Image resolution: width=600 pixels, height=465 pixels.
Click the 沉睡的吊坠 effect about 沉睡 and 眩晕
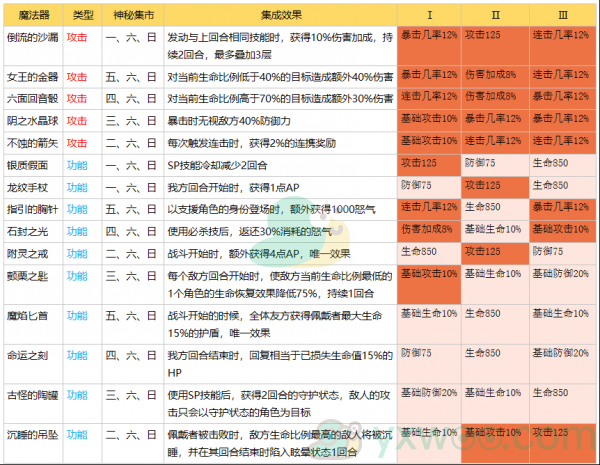pyautogui.click(x=280, y=443)
